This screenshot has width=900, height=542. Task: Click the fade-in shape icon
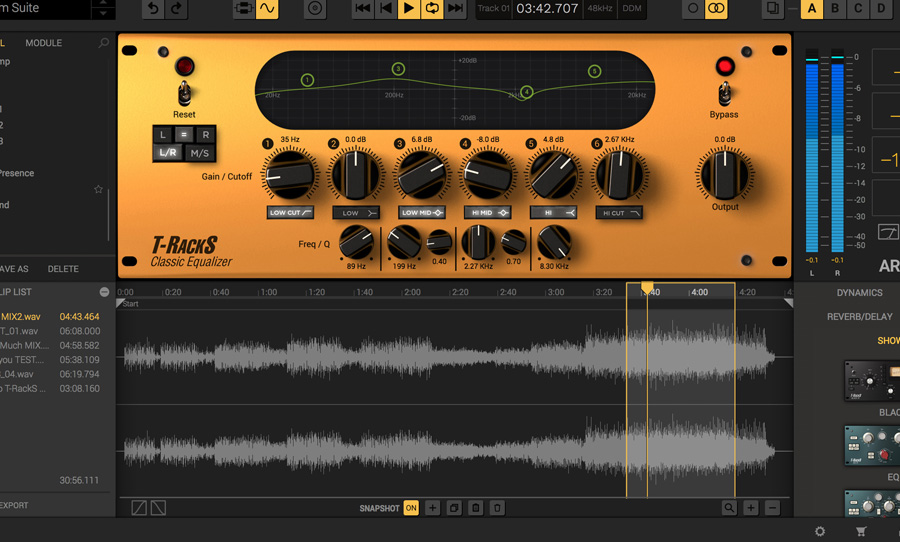(139, 508)
